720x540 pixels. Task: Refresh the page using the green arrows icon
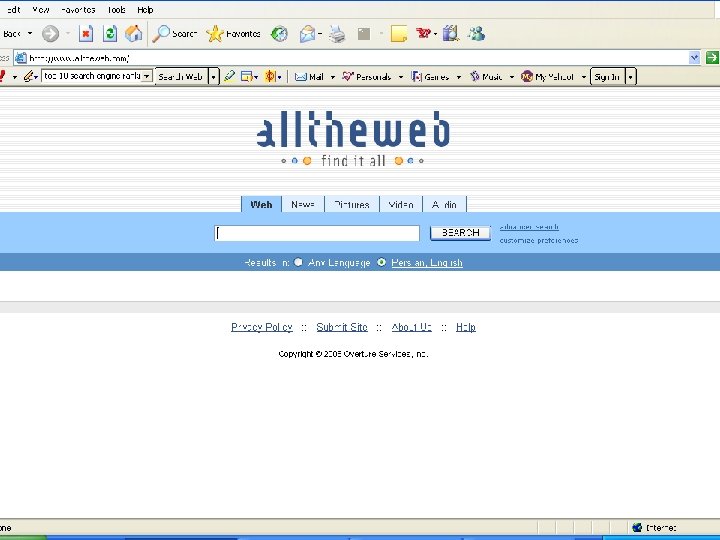110,34
